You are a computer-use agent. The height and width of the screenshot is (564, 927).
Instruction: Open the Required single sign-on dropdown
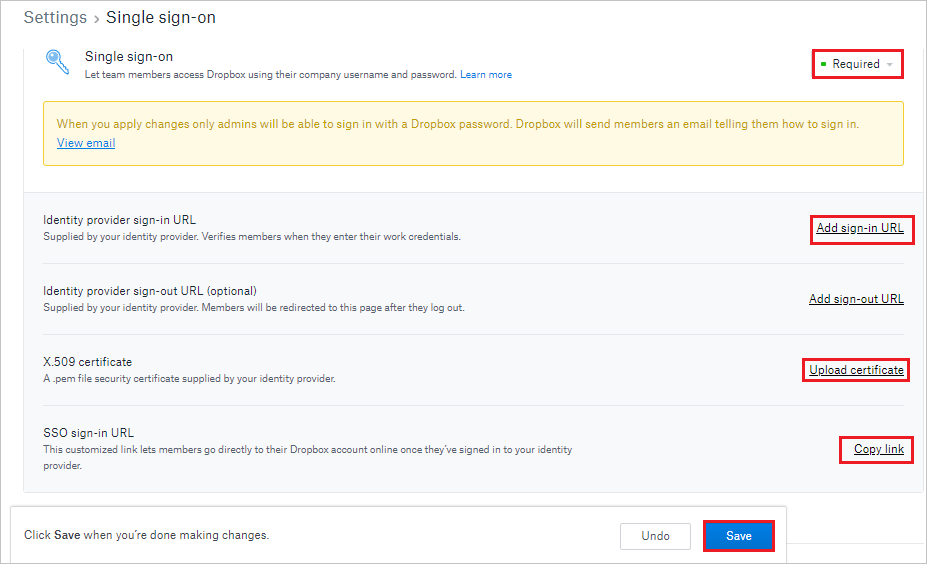coord(857,64)
